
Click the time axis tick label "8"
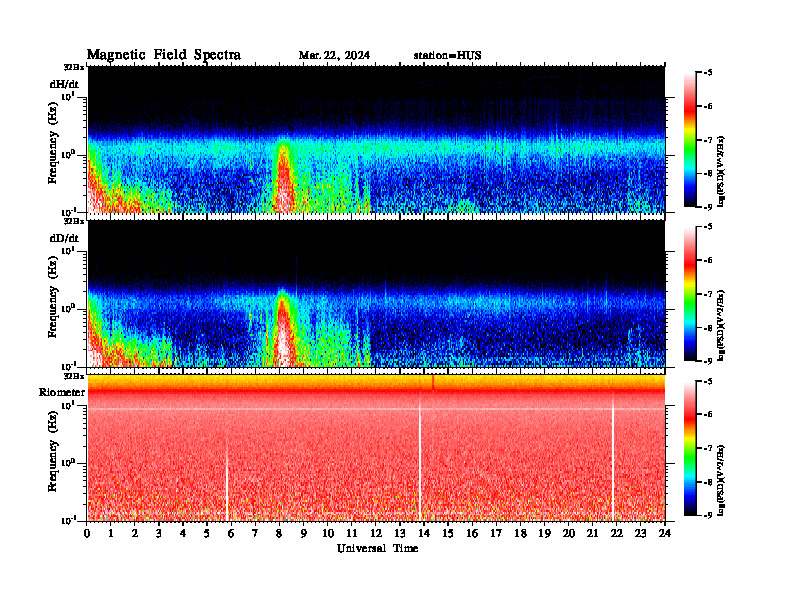(279, 533)
